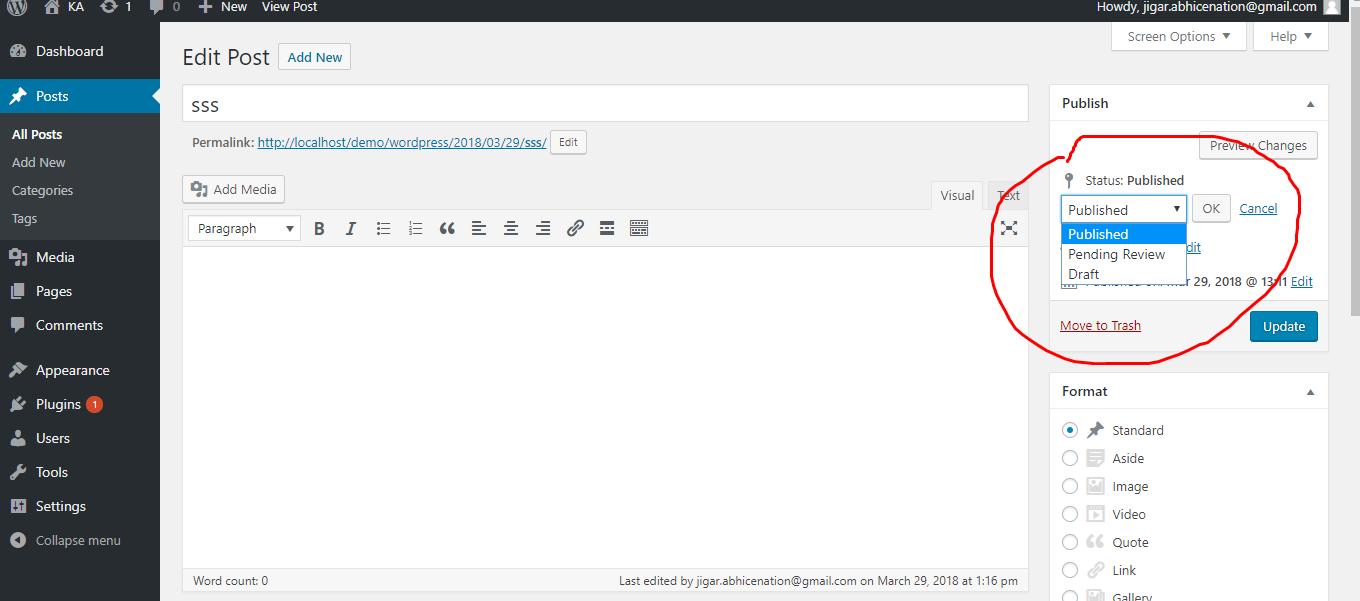Choose the Quote post format
Screen dimensions: 1360x601
1070,542
